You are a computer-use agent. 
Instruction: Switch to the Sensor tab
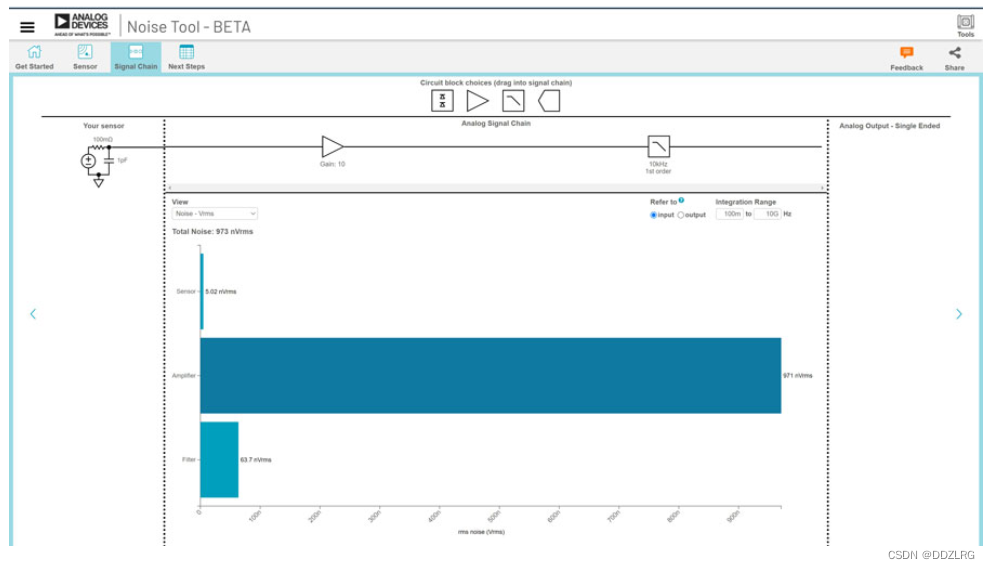click(x=85, y=57)
